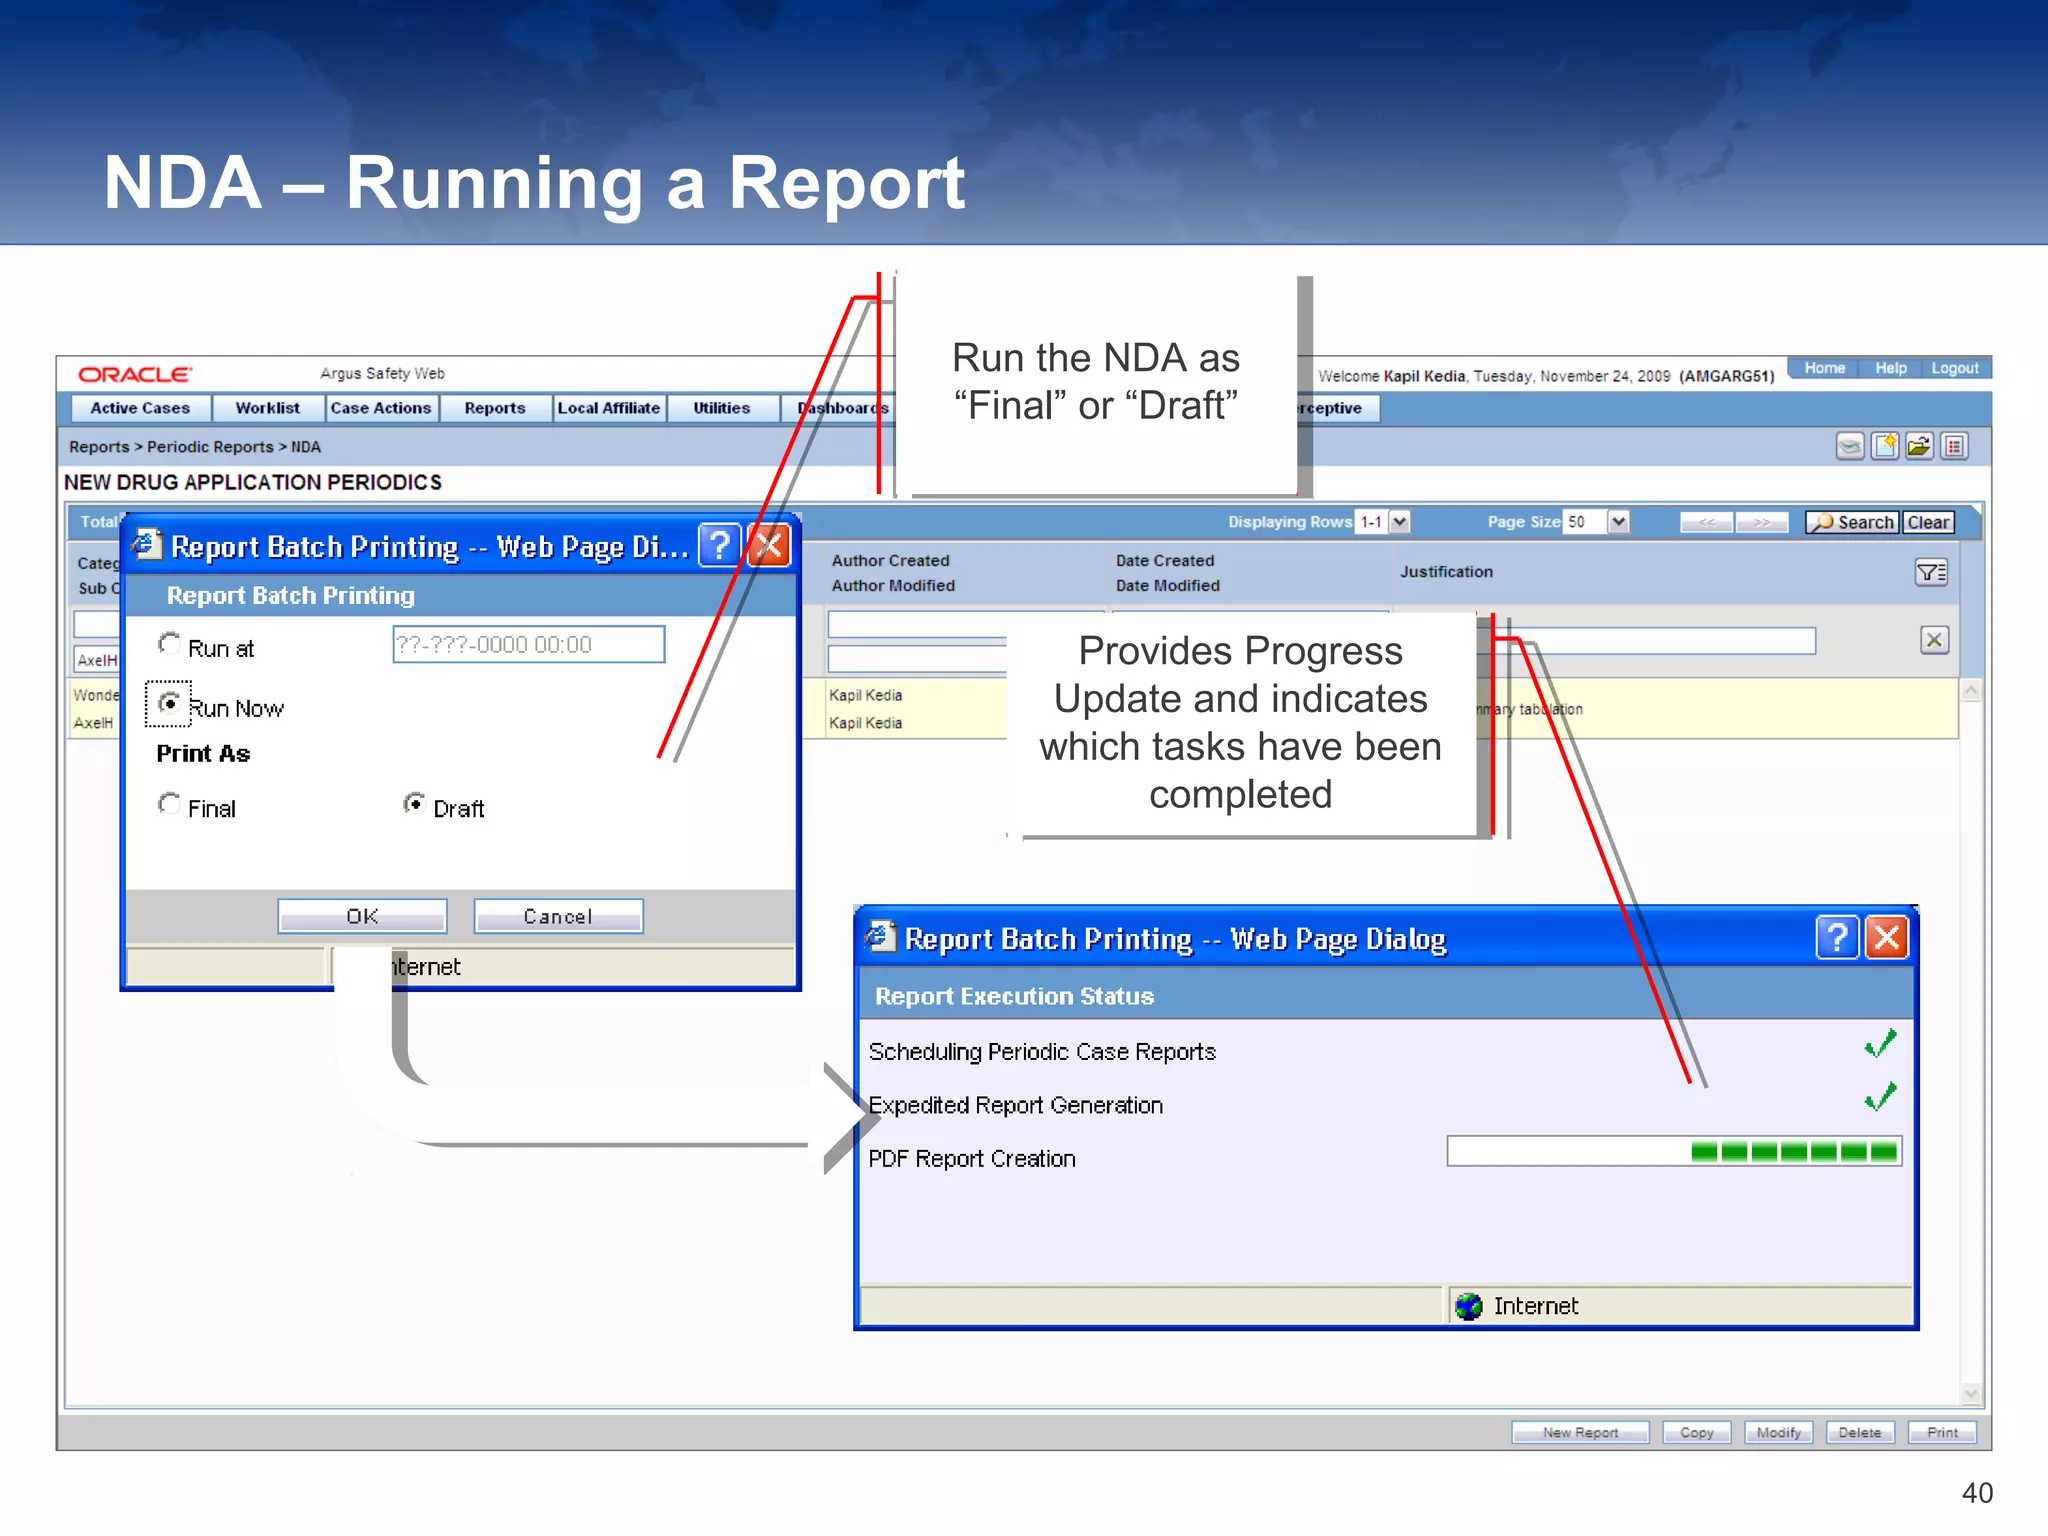Click the scanner icon in the Argus toolbar

click(1850, 446)
